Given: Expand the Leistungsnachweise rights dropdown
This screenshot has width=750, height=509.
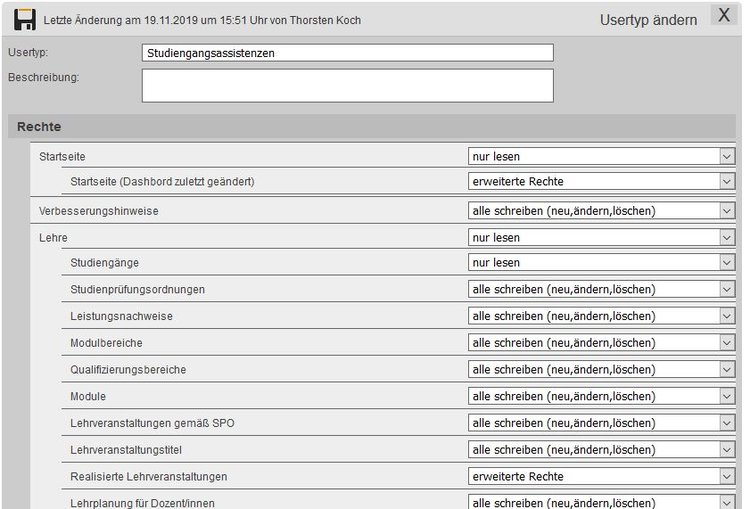Looking at the screenshot, I should 601,316.
